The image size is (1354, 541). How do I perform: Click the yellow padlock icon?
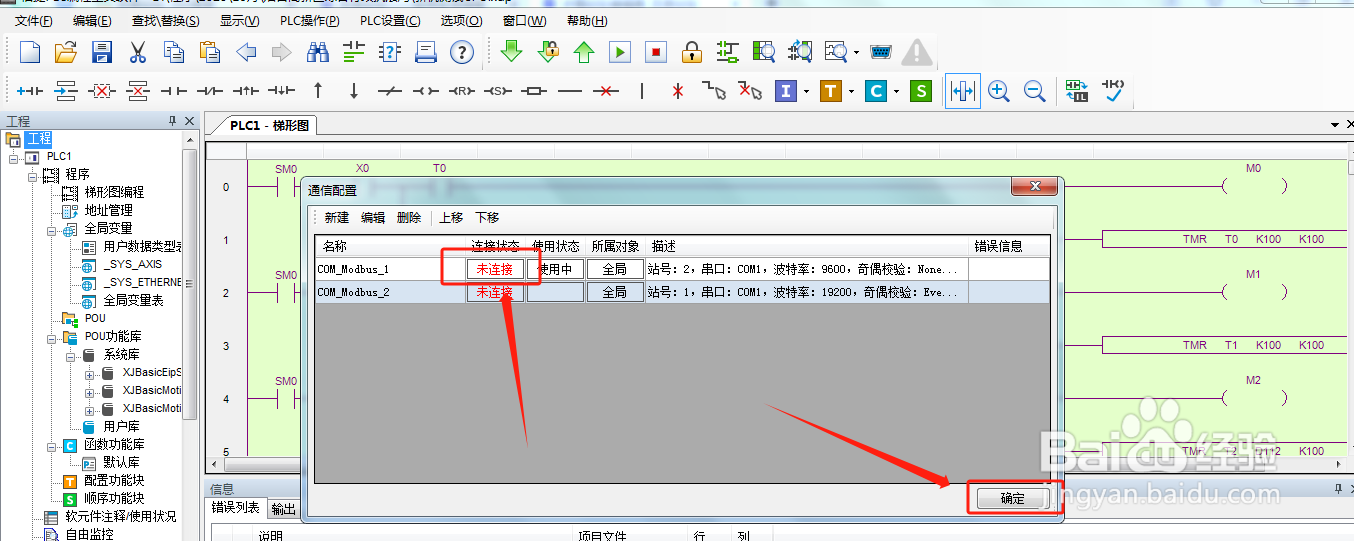[691, 52]
